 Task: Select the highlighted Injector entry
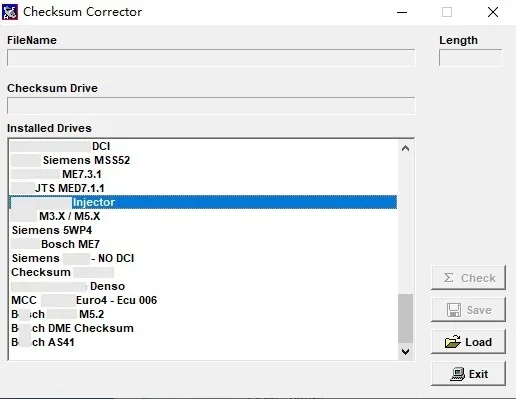(203, 202)
